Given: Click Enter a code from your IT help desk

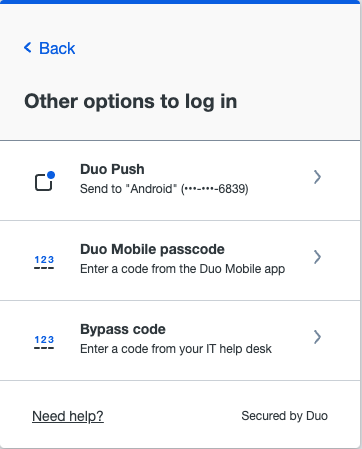Looking at the screenshot, I should [x=176, y=349].
